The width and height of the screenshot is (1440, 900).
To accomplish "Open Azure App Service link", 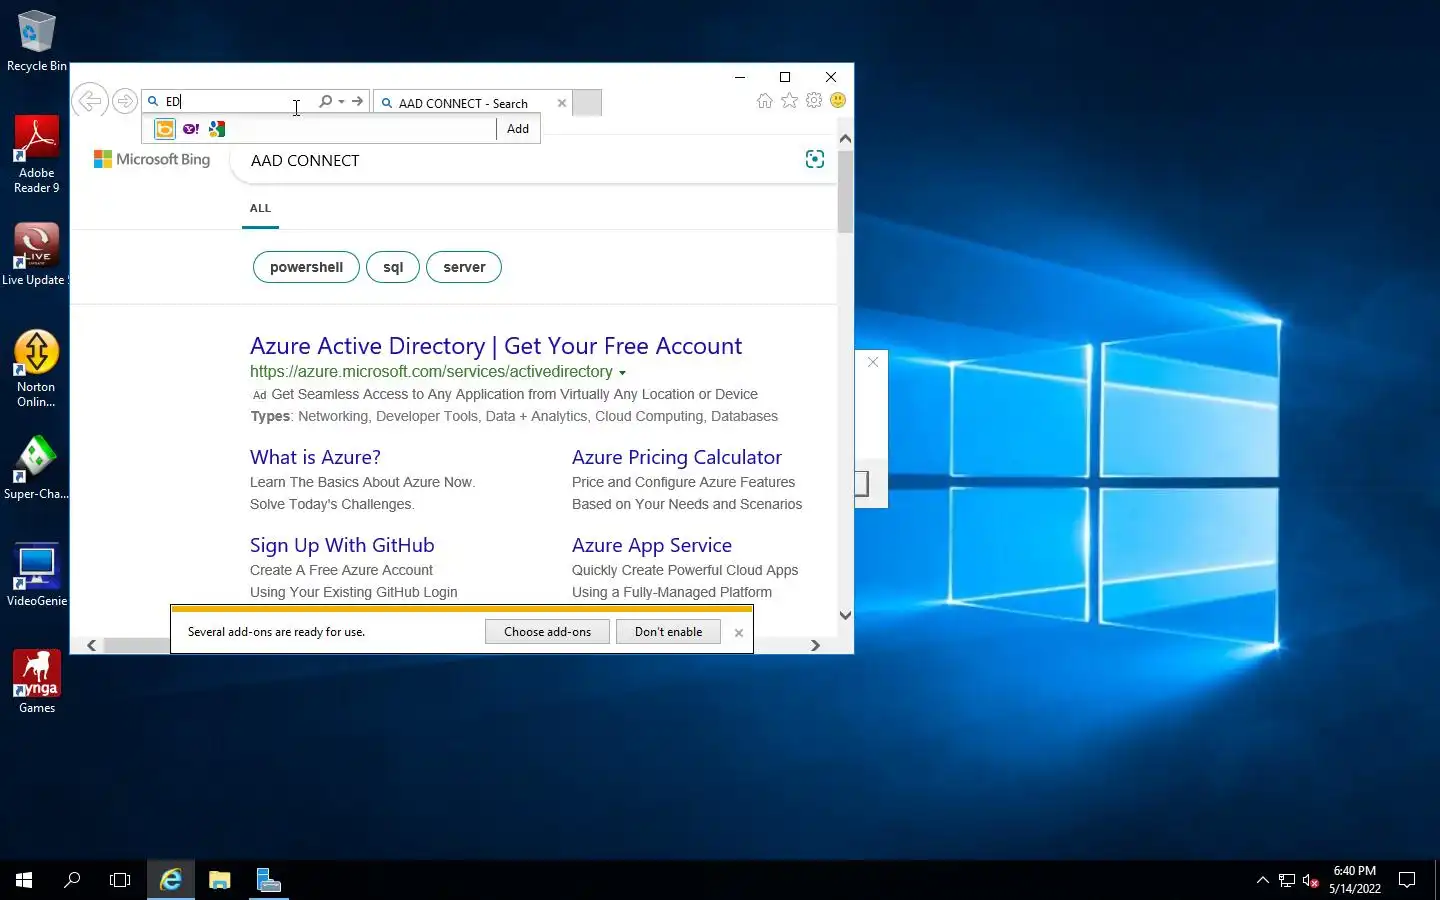I will click(652, 545).
